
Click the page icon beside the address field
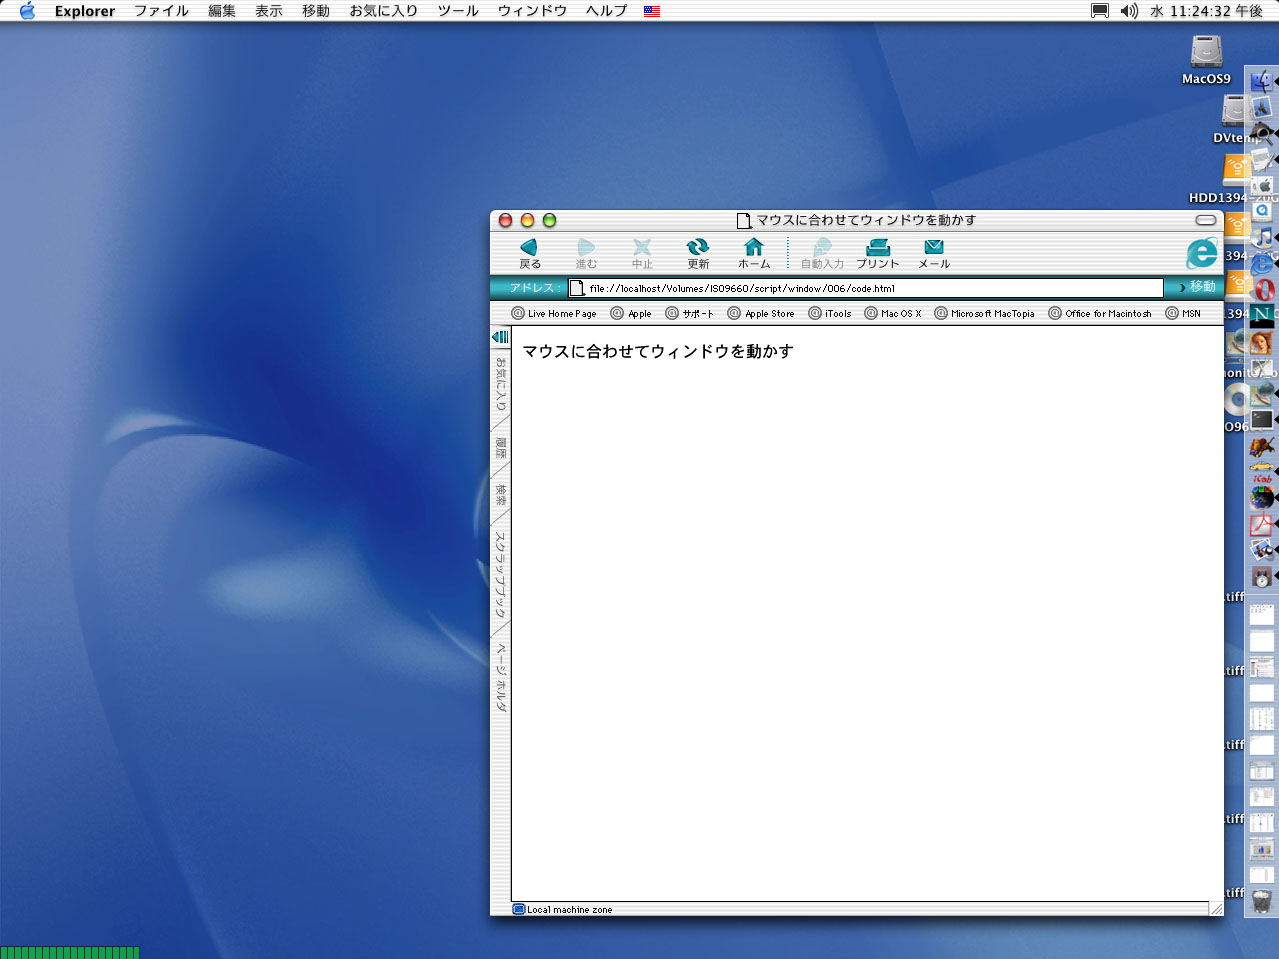577,288
